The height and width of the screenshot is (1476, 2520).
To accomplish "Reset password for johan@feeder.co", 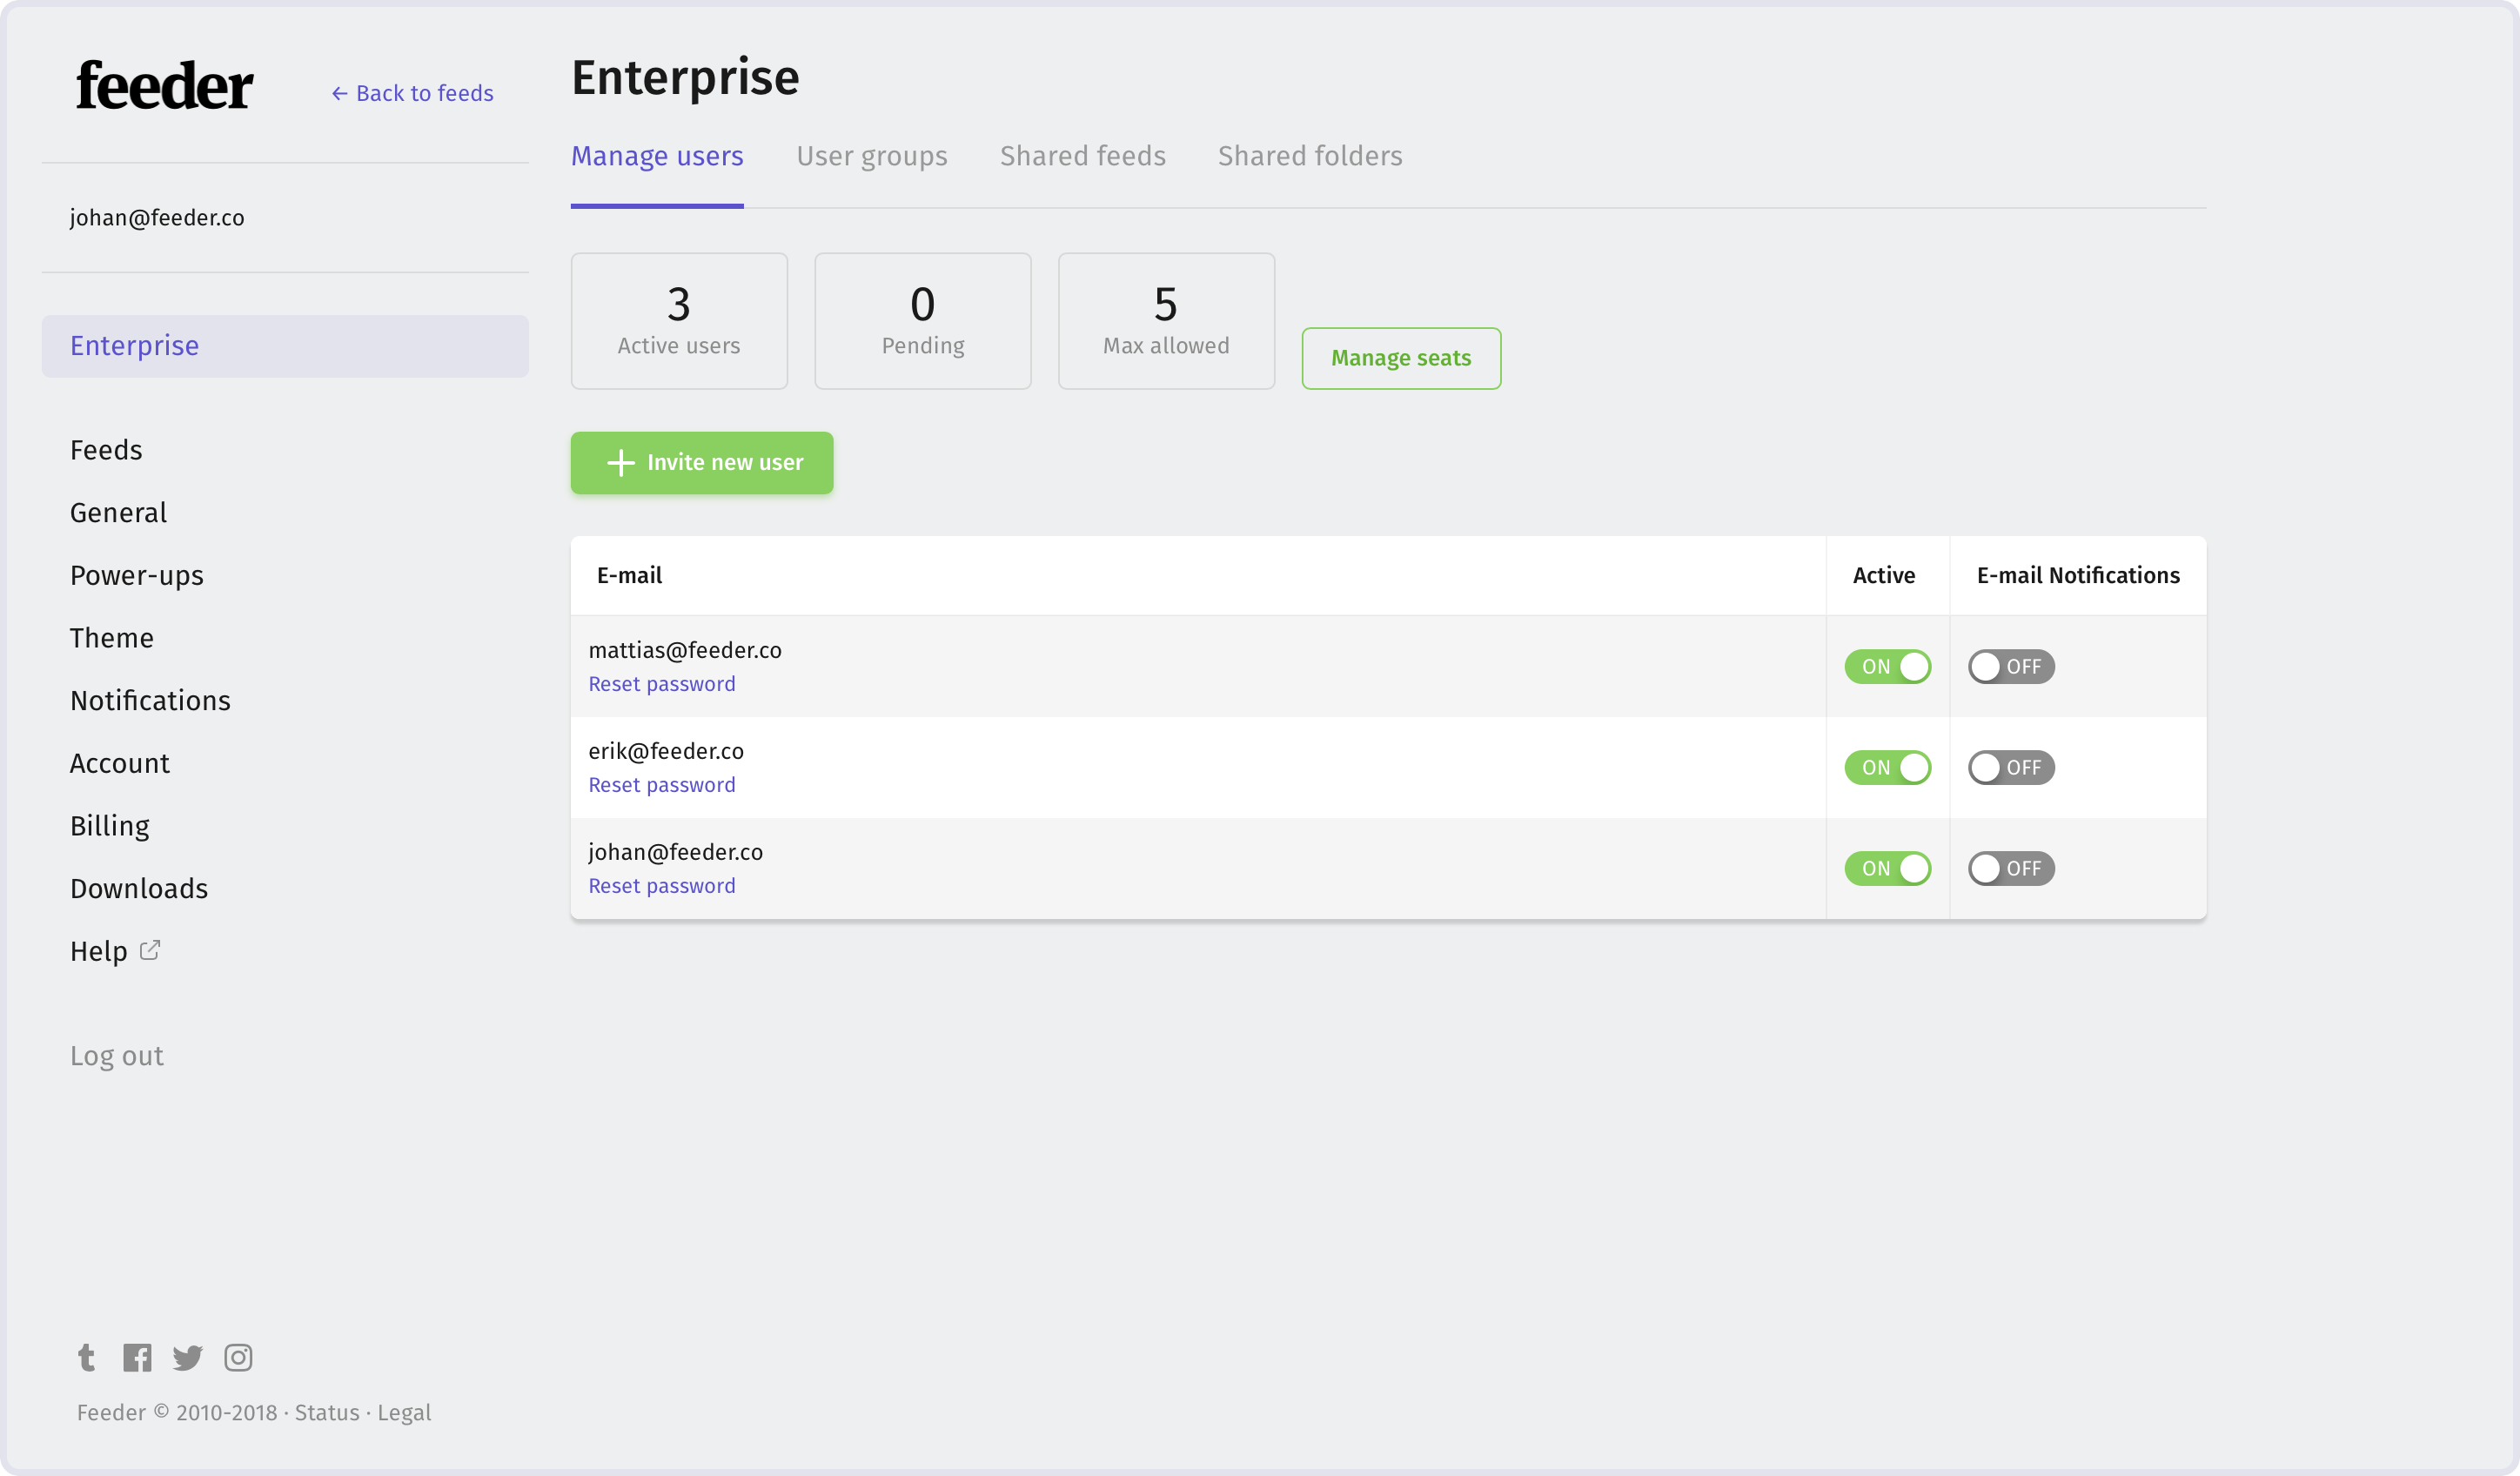I will click(662, 886).
